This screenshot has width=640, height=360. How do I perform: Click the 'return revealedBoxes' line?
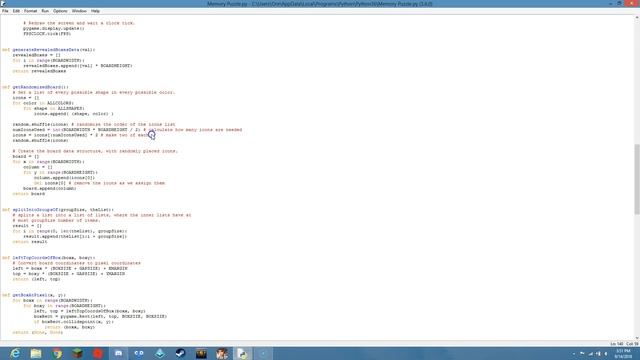click(39, 71)
